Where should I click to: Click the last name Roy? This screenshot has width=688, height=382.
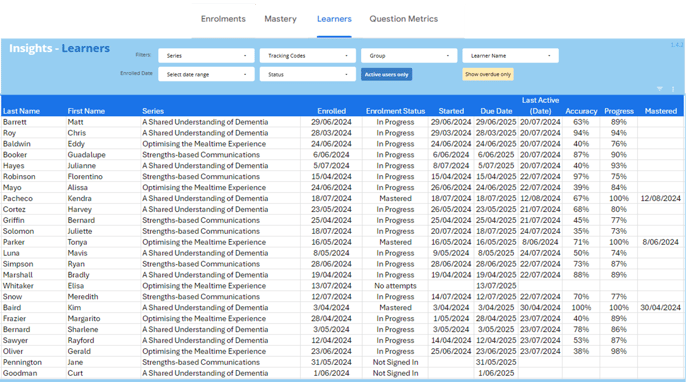[9, 133]
